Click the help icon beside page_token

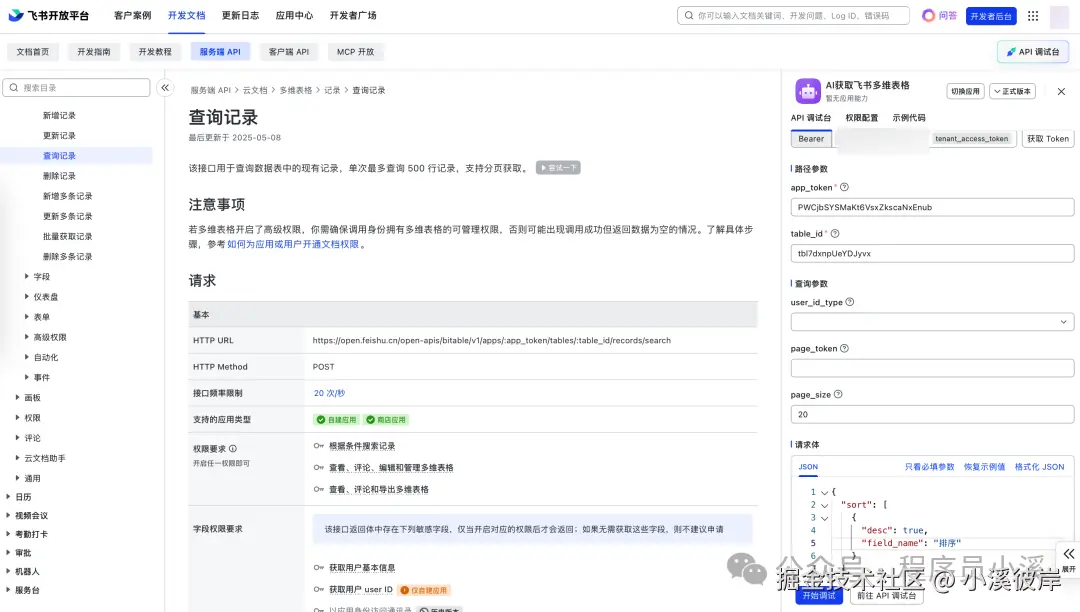(844, 348)
